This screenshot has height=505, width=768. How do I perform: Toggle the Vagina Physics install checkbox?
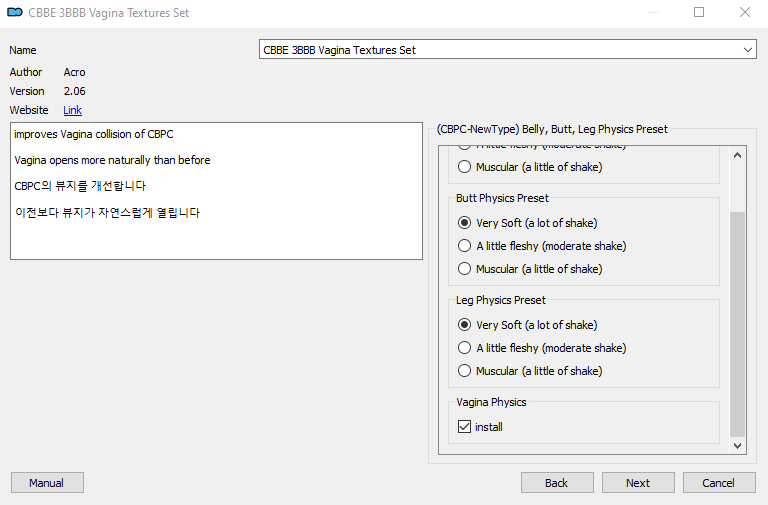point(464,427)
